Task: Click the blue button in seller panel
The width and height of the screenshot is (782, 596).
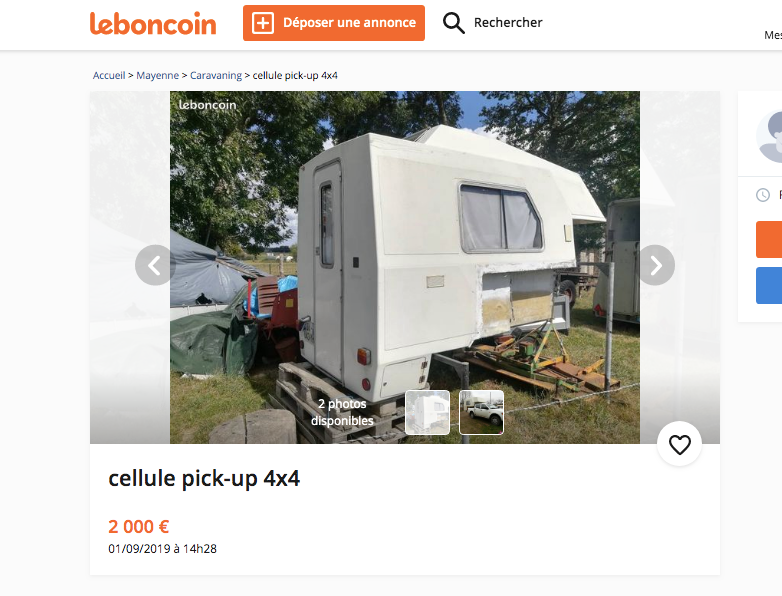Action: 769,285
